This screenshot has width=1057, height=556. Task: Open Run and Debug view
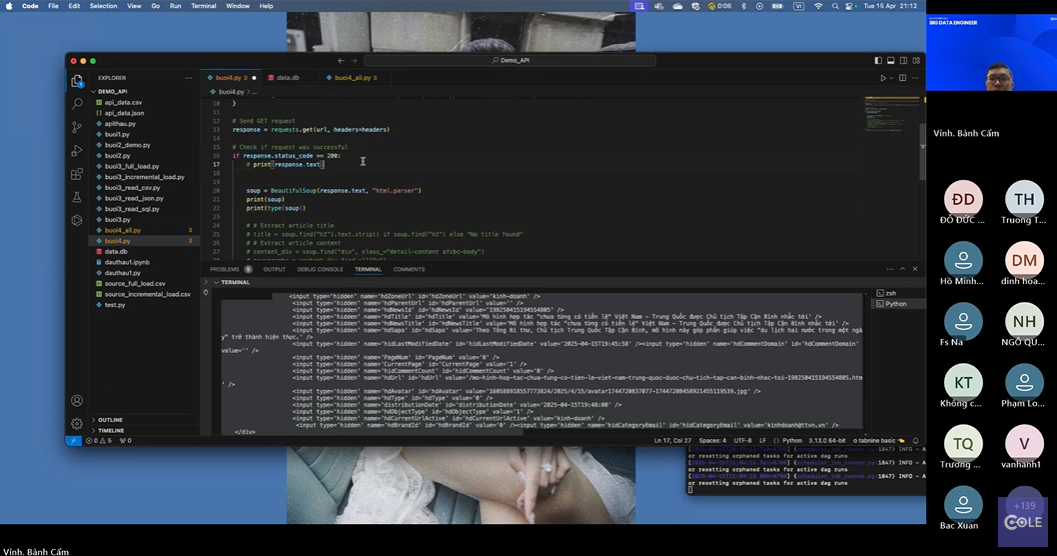(x=77, y=150)
